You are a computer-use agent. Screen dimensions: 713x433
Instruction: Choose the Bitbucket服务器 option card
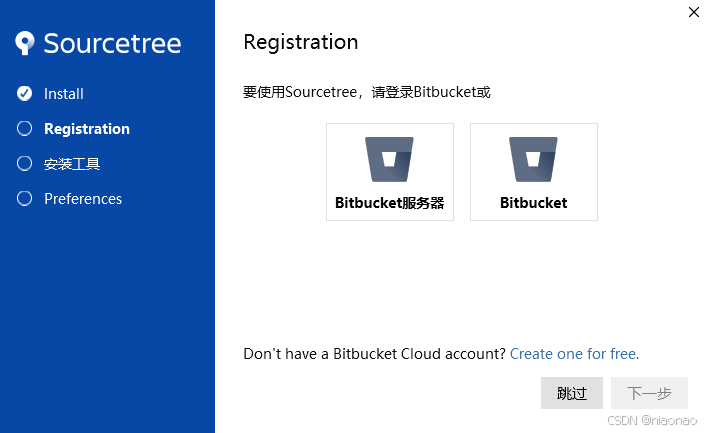click(390, 172)
